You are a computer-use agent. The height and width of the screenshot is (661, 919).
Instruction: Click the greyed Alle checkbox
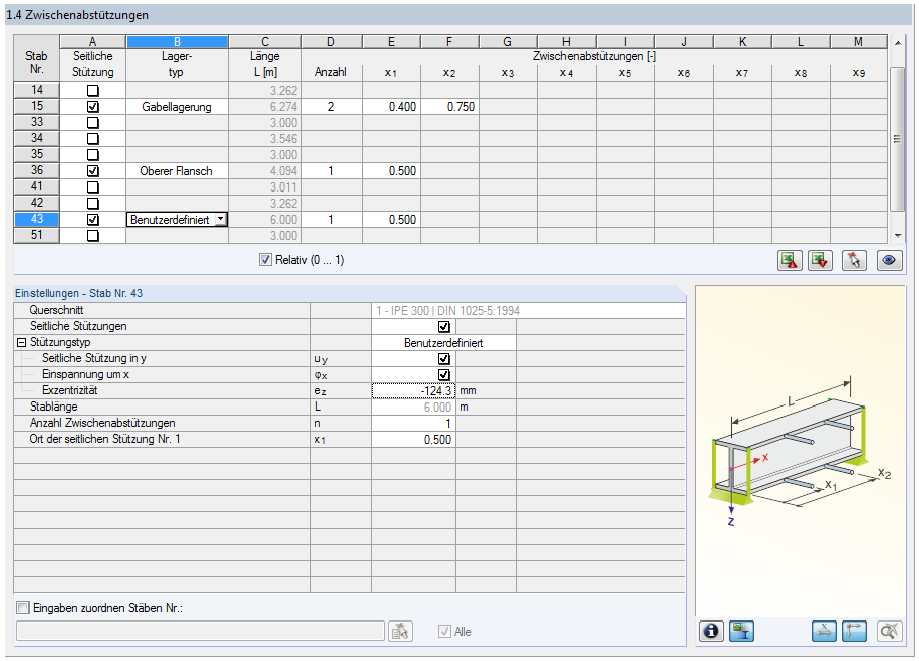coord(444,631)
